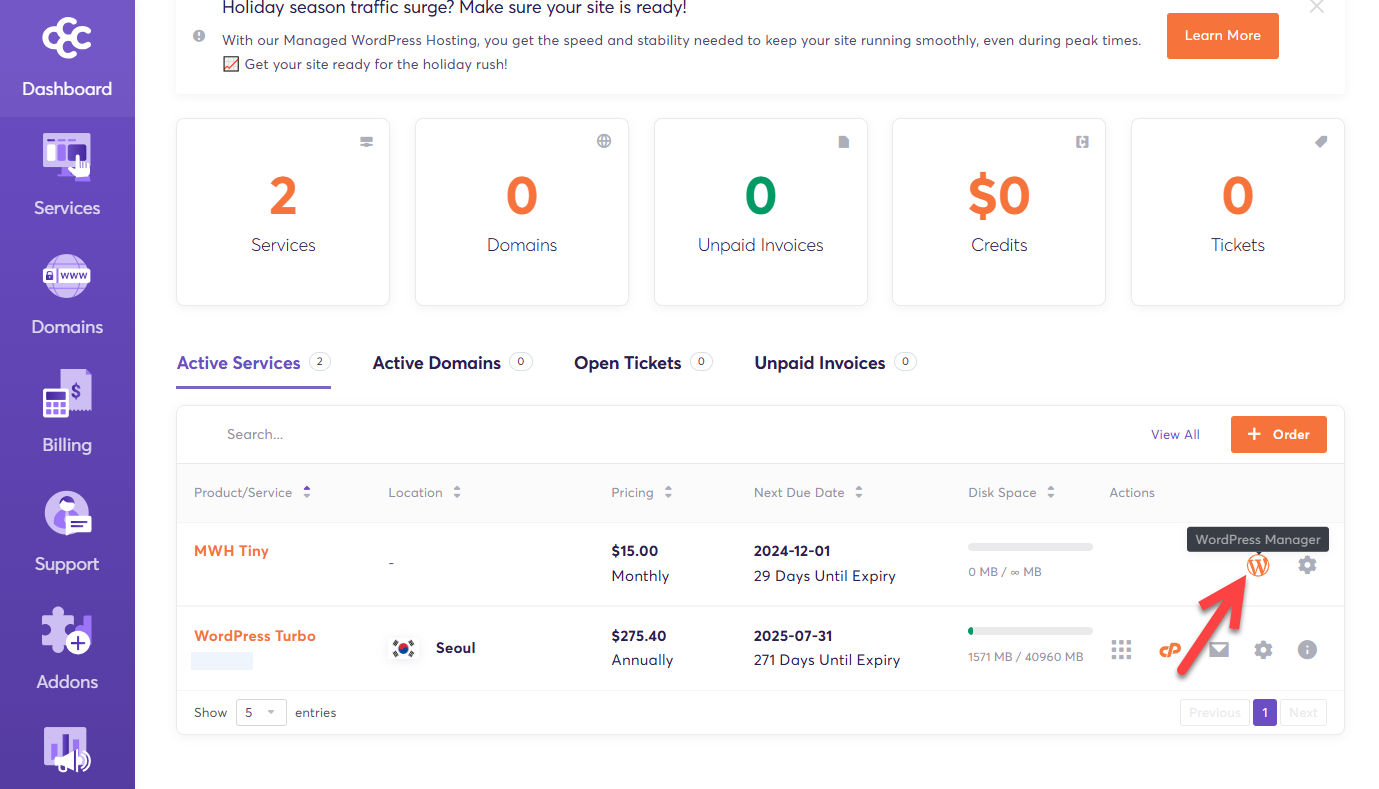Click the credit icon on Credits card
The height and width of the screenshot is (789, 1379).
1082,142
